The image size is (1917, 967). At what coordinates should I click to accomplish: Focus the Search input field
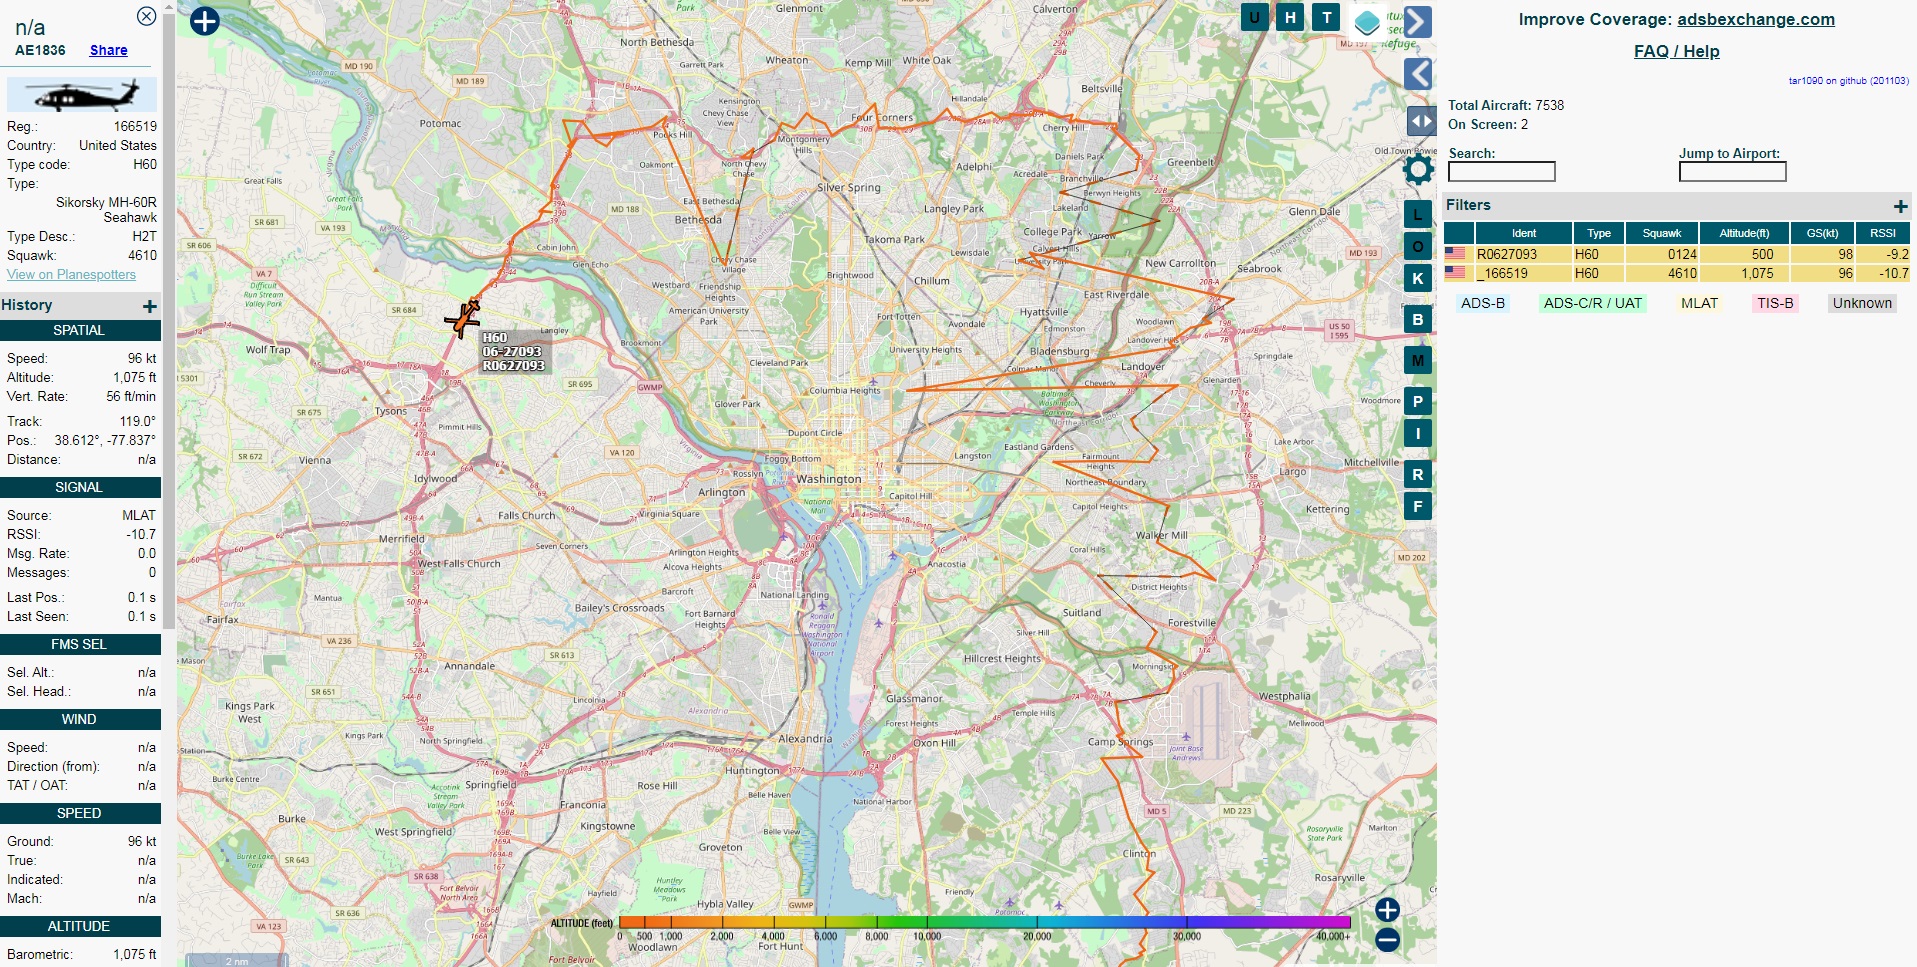[x=1501, y=172]
